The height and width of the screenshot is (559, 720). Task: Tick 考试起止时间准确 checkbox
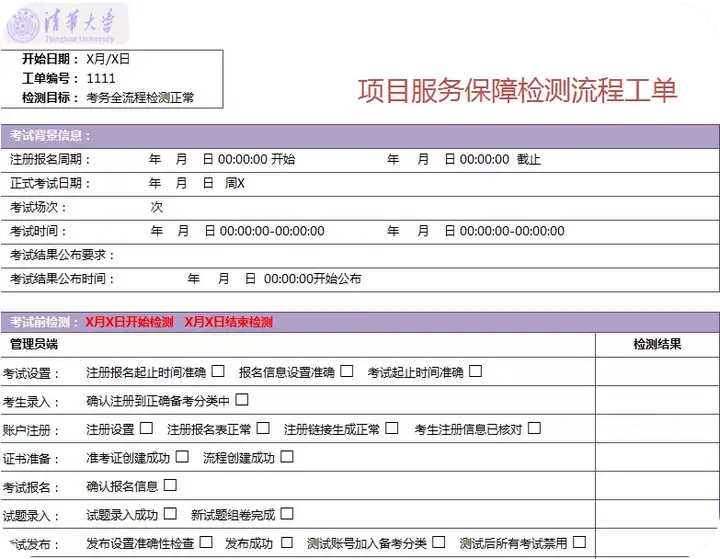(x=475, y=371)
